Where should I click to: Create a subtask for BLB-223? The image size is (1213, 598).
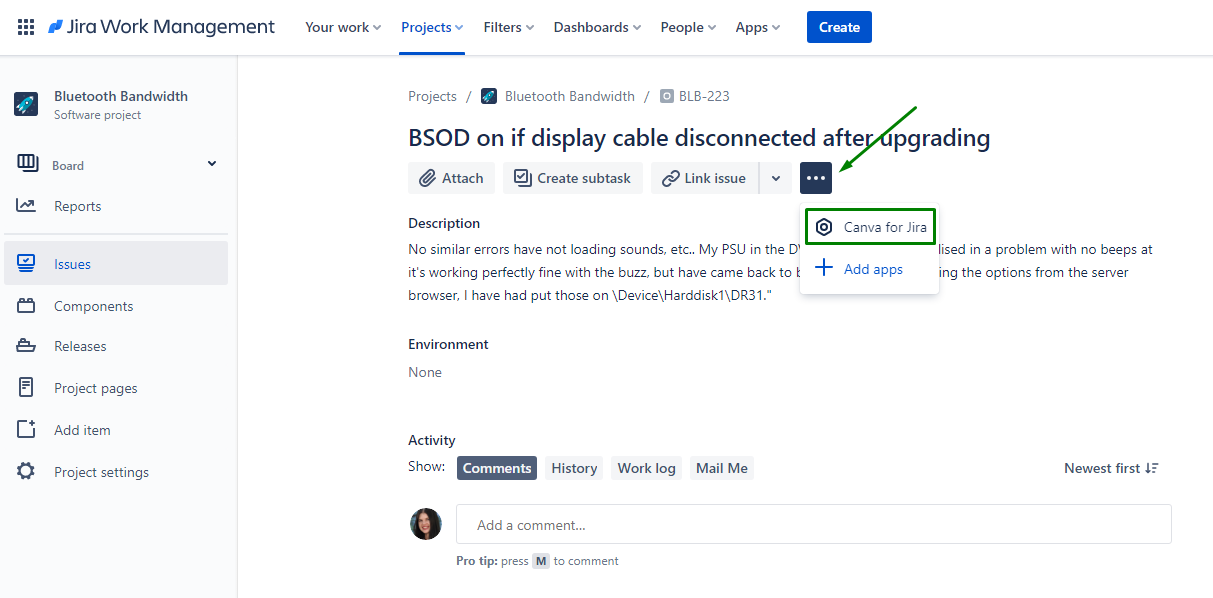(572, 177)
